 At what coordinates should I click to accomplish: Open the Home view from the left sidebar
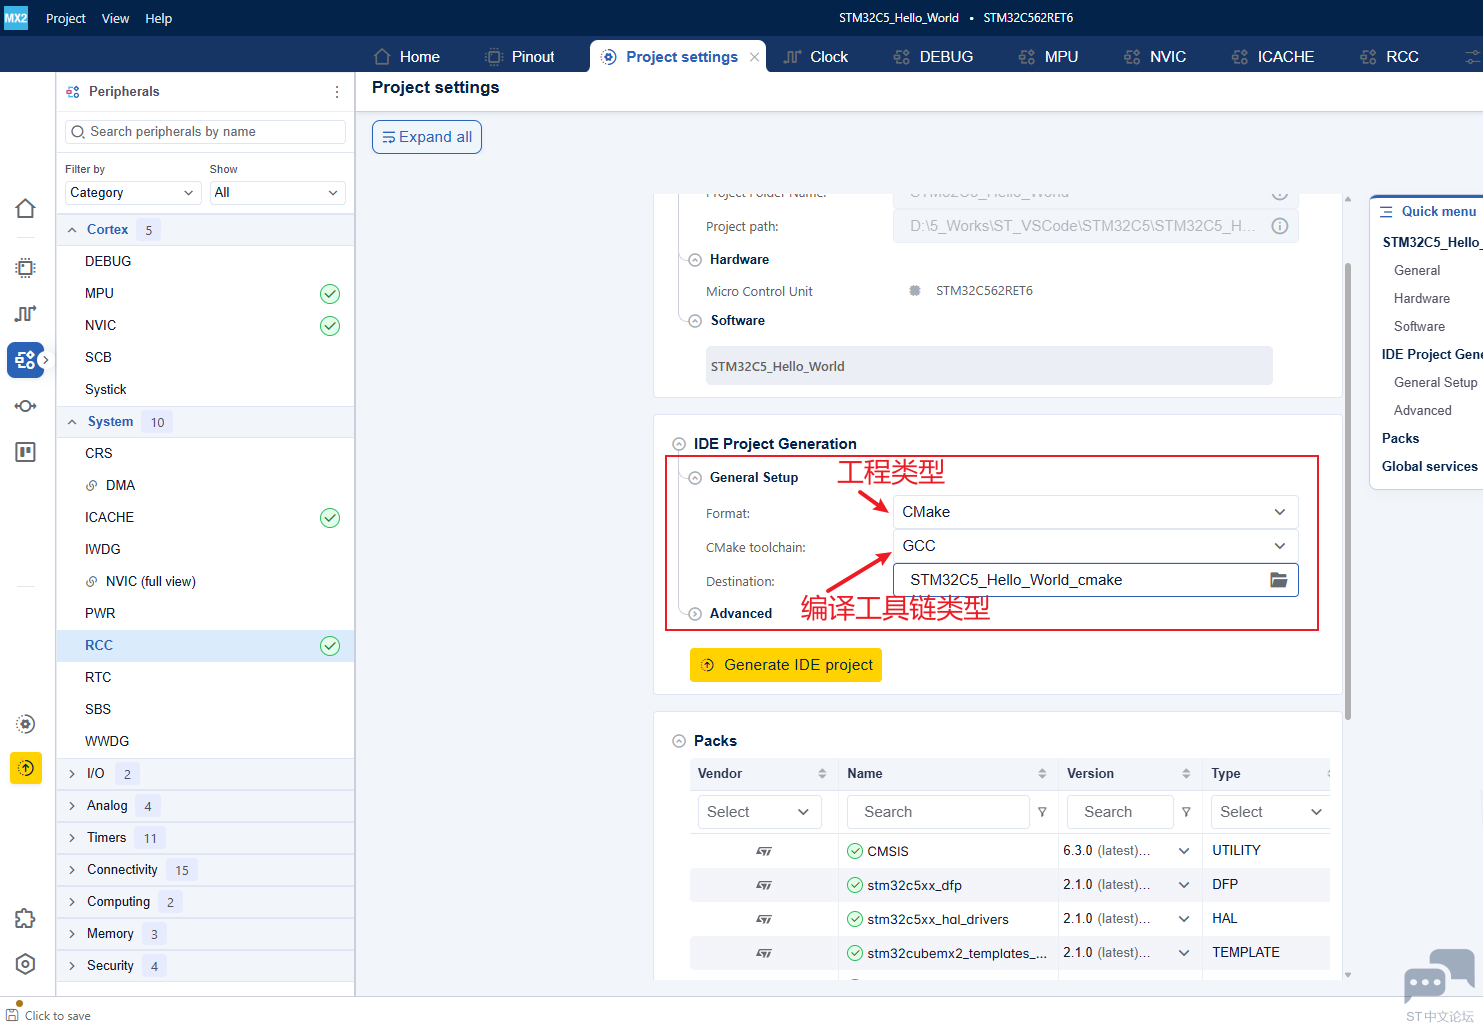click(x=26, y=208)
